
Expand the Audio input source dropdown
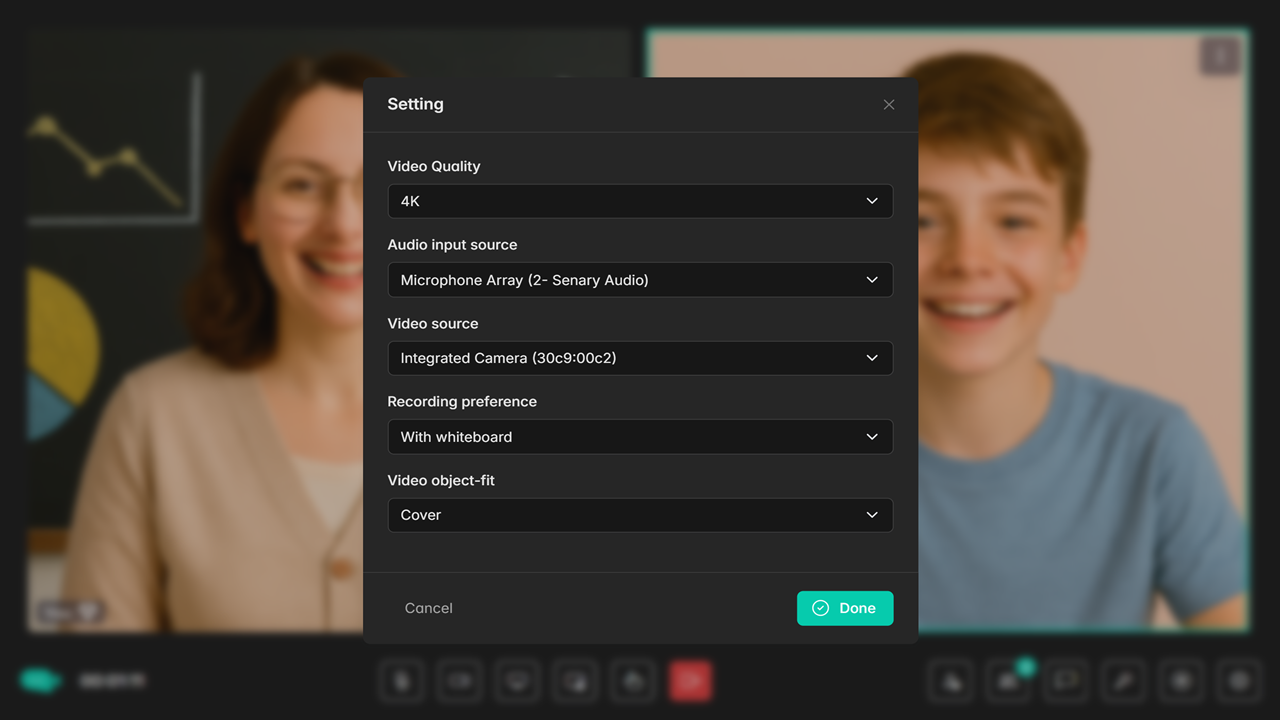pyautogui.click(x=640, y=280)
